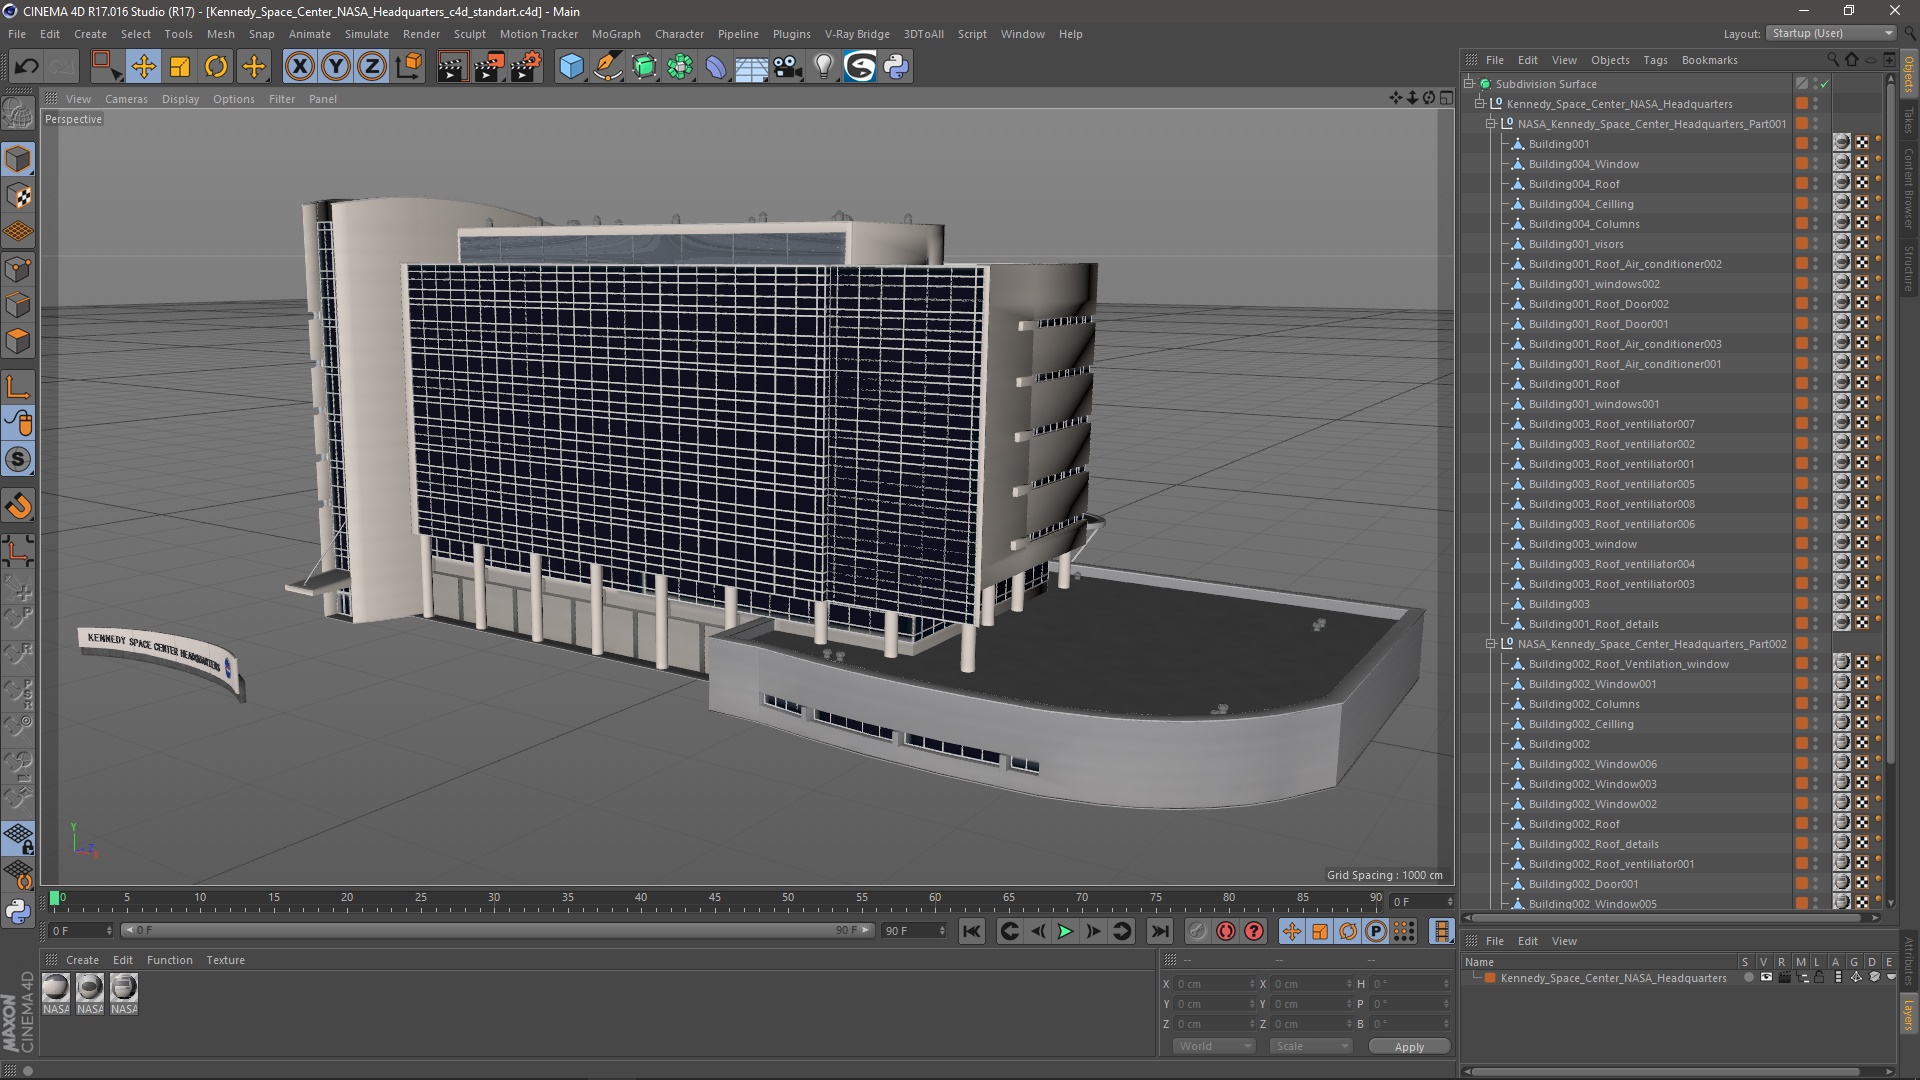Open Object Manager Tags menu
The width and height of the screenshot is (1920, 1080).
pos(1655,60)
